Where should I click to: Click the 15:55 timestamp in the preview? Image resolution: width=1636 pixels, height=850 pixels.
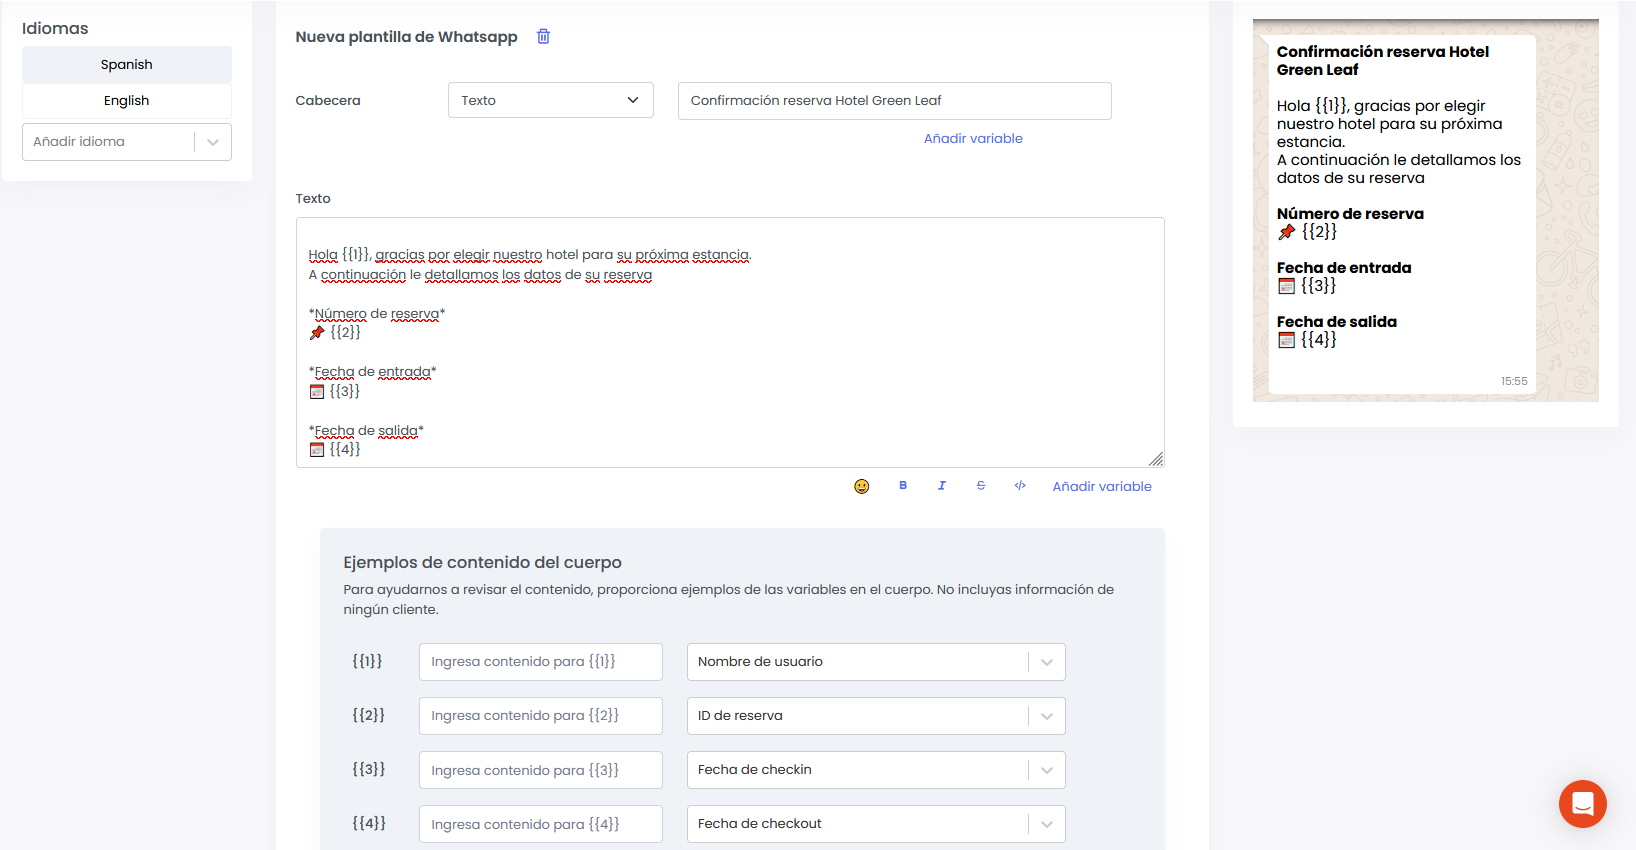point(1514,381)
